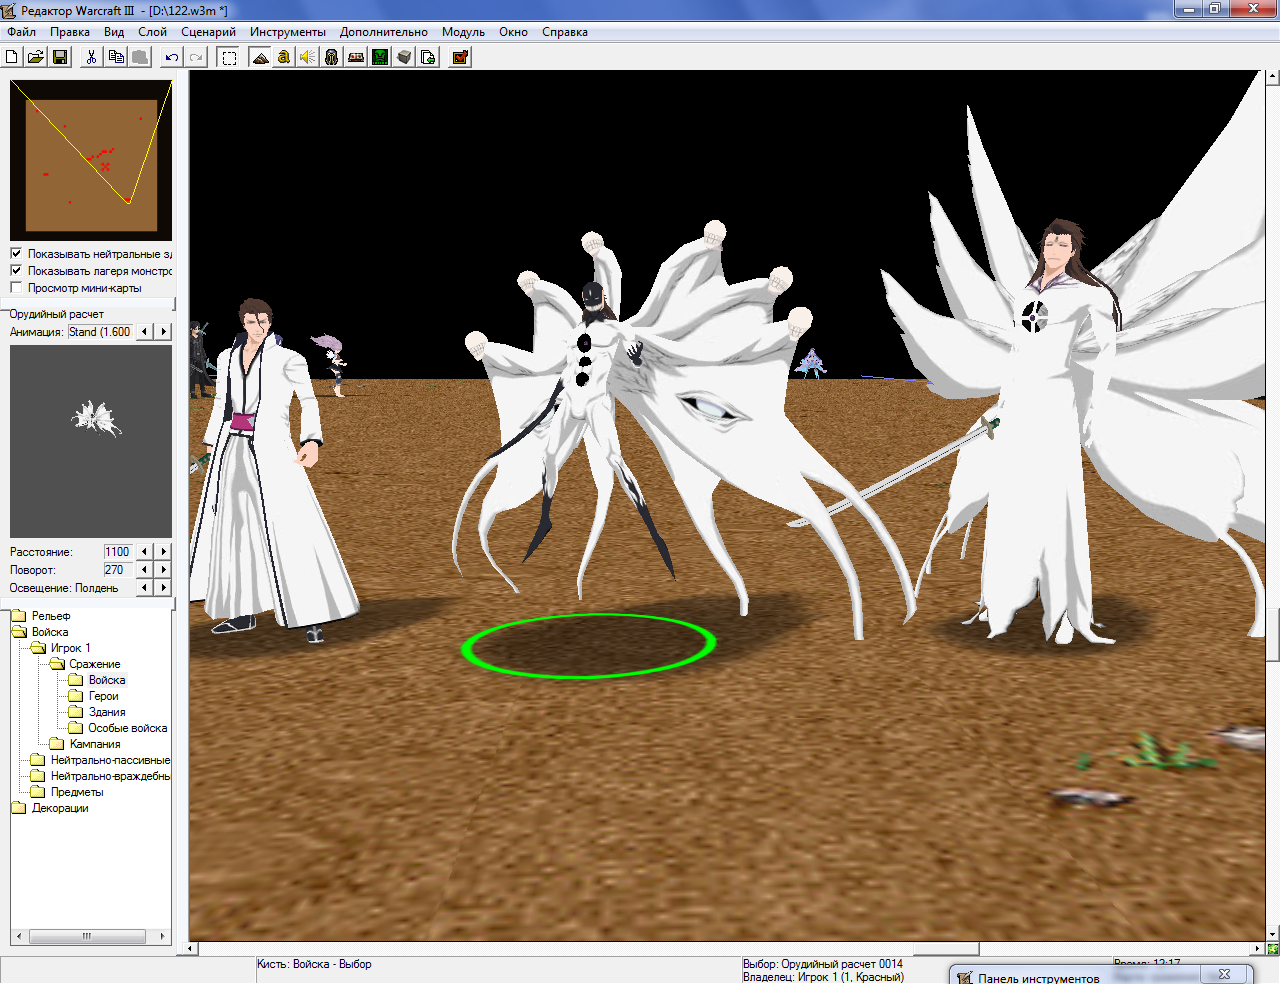
Task: Save the map with the floppy disk icon
Action: point(60,57)
